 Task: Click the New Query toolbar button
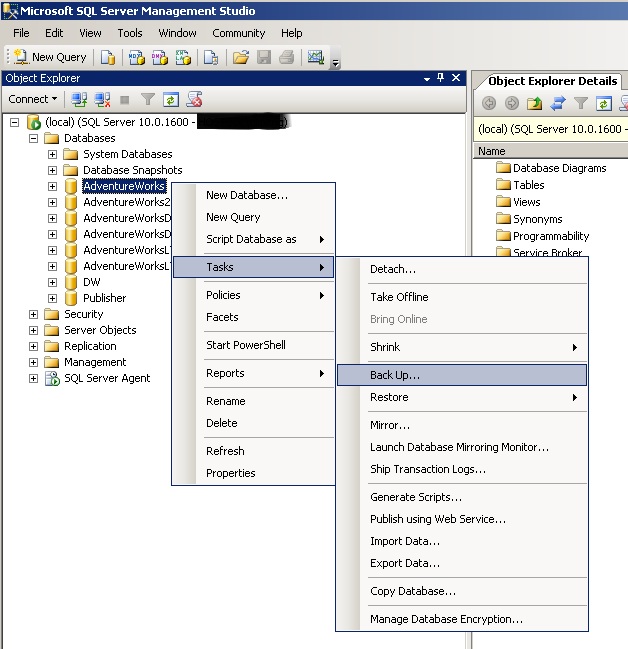[50, 57]
